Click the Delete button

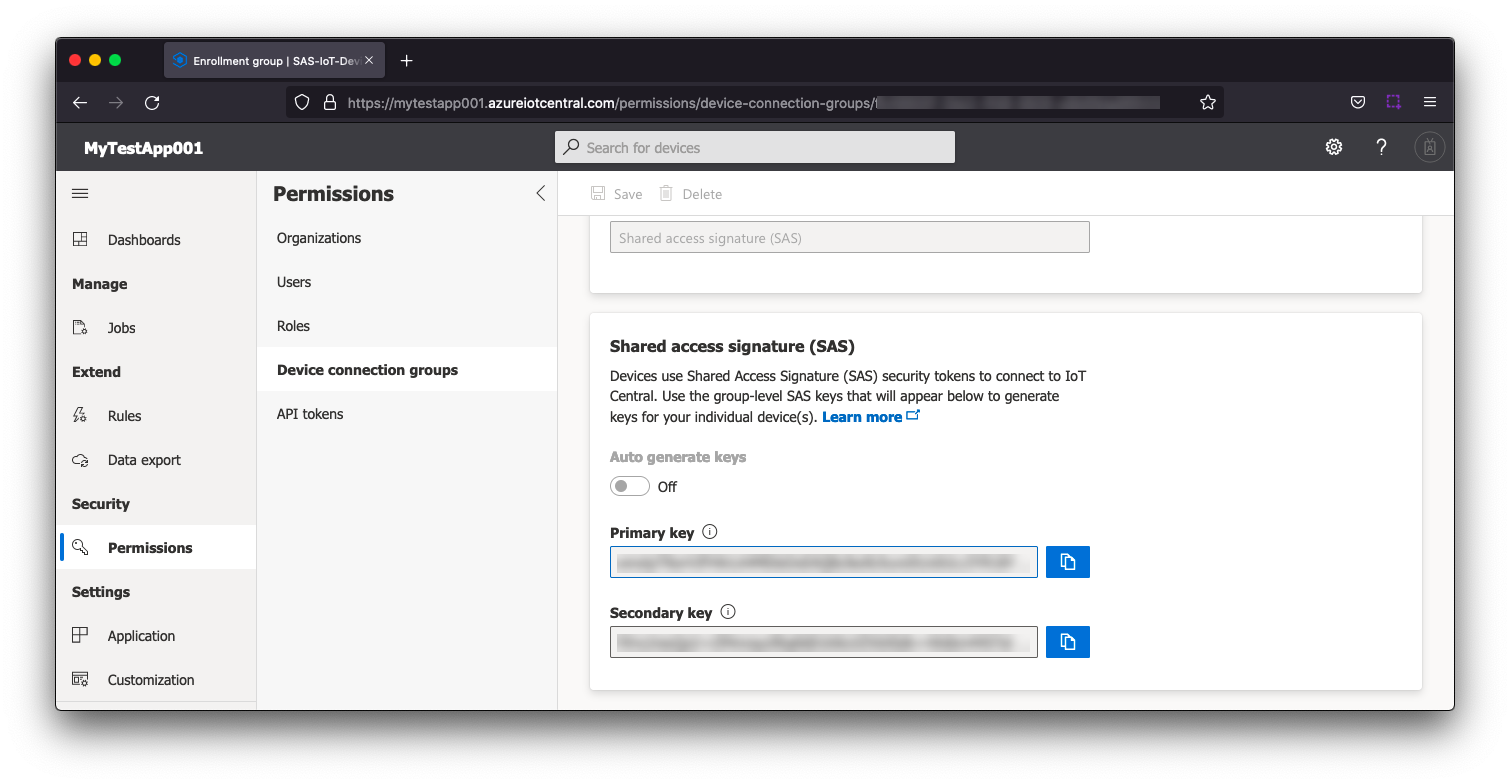click(x=690, y=194)
